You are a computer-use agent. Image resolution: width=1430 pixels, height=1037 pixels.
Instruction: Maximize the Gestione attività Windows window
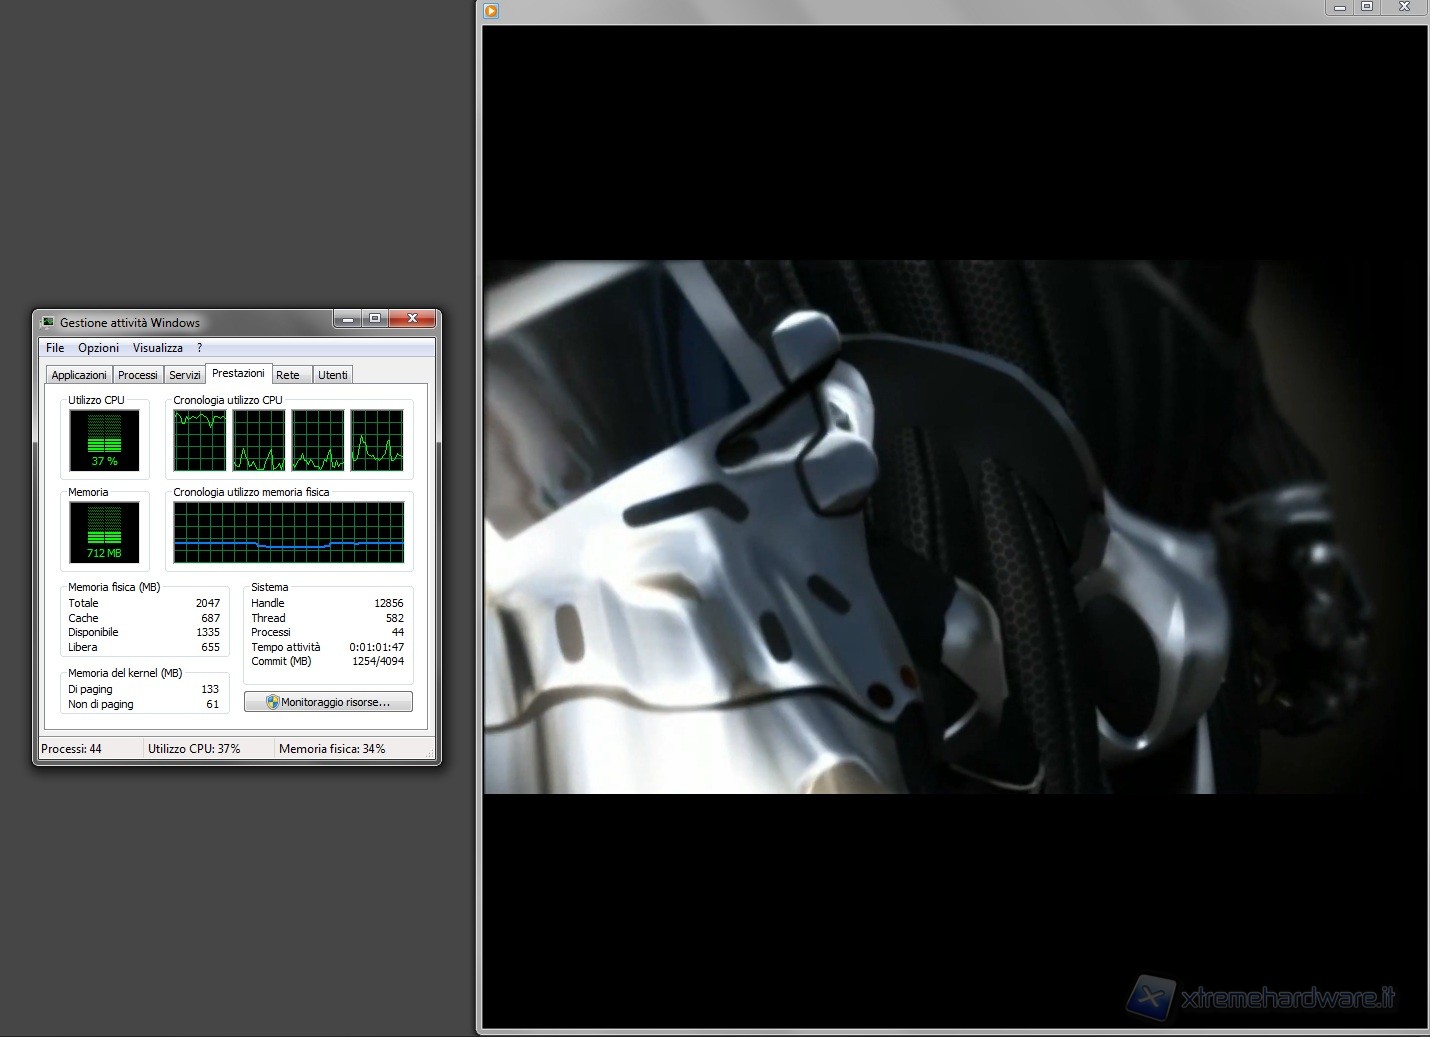point(375,319)
